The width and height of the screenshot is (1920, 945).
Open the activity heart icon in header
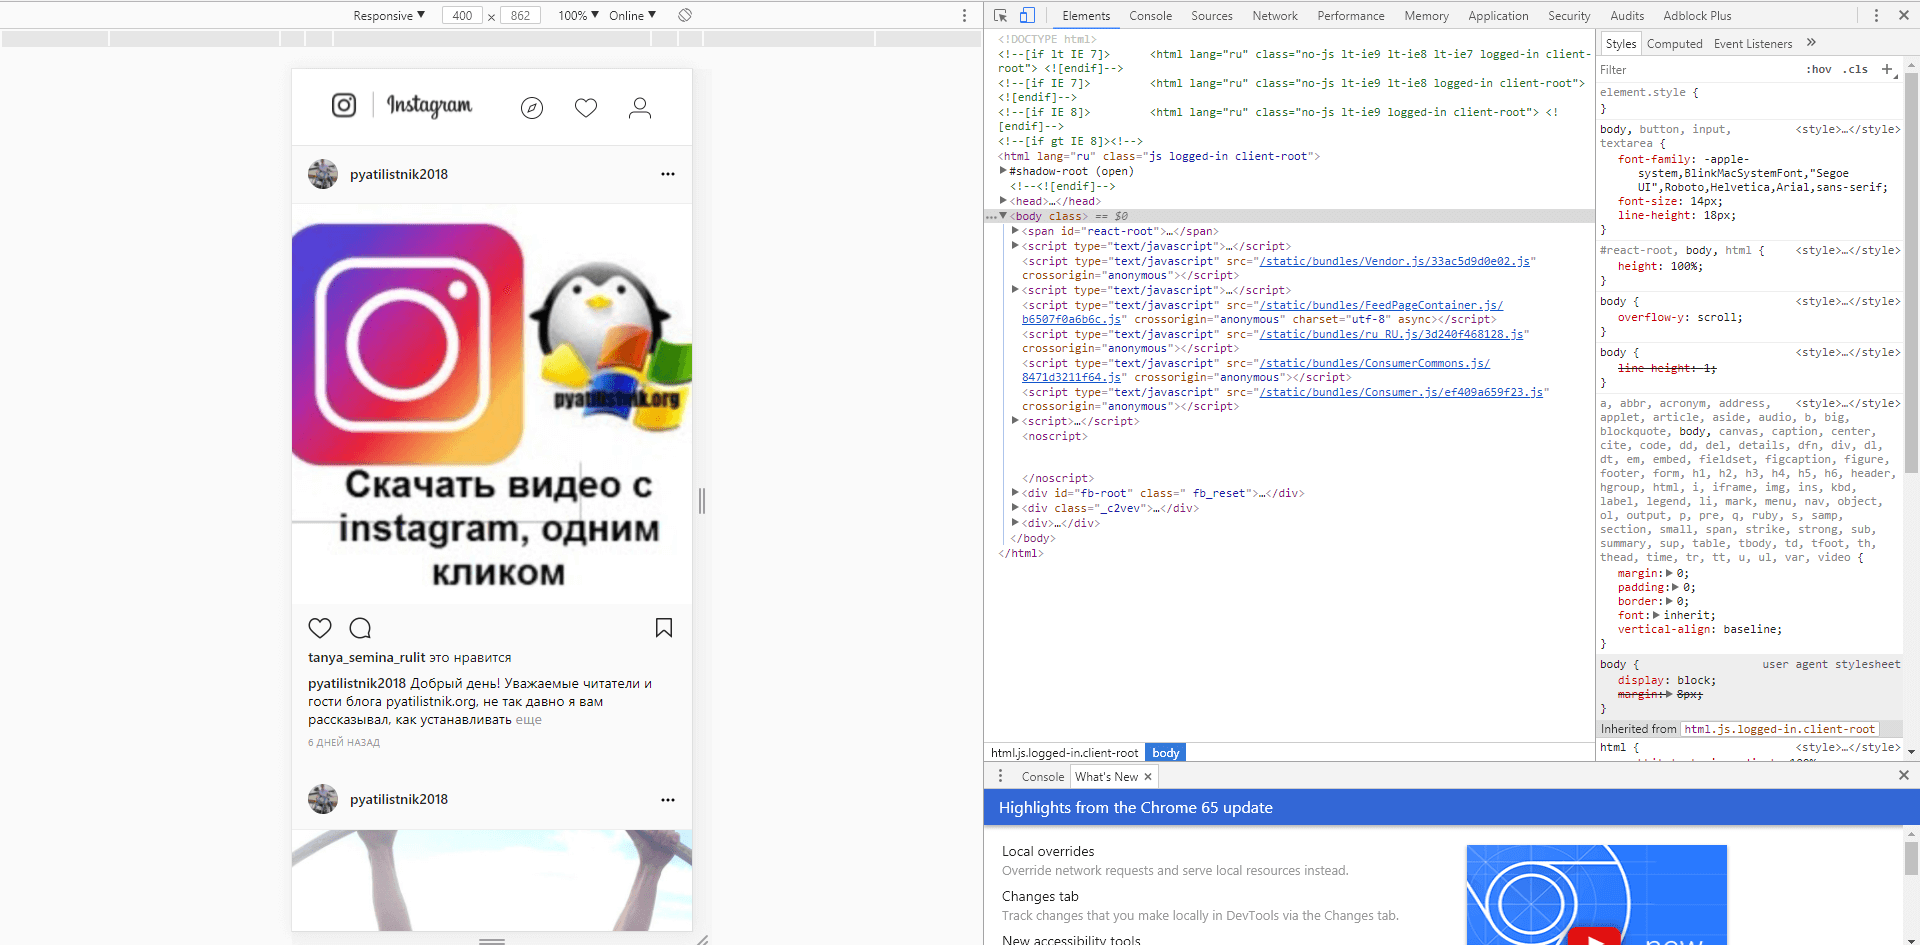586,108
